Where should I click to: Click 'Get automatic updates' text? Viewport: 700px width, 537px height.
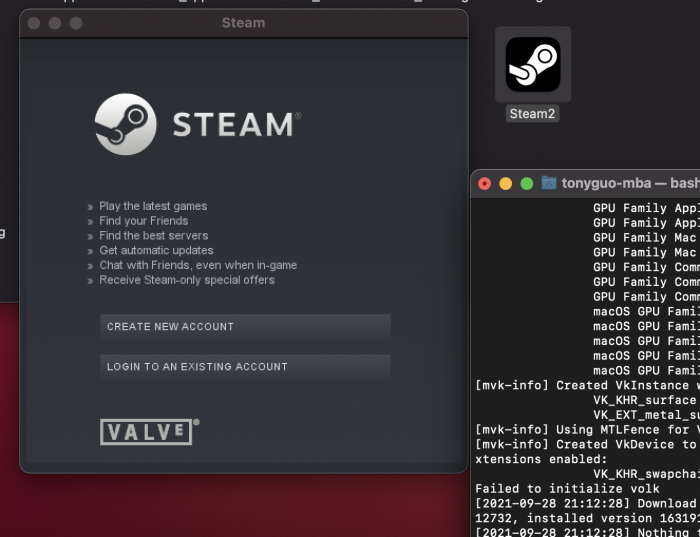click(156, 250)
